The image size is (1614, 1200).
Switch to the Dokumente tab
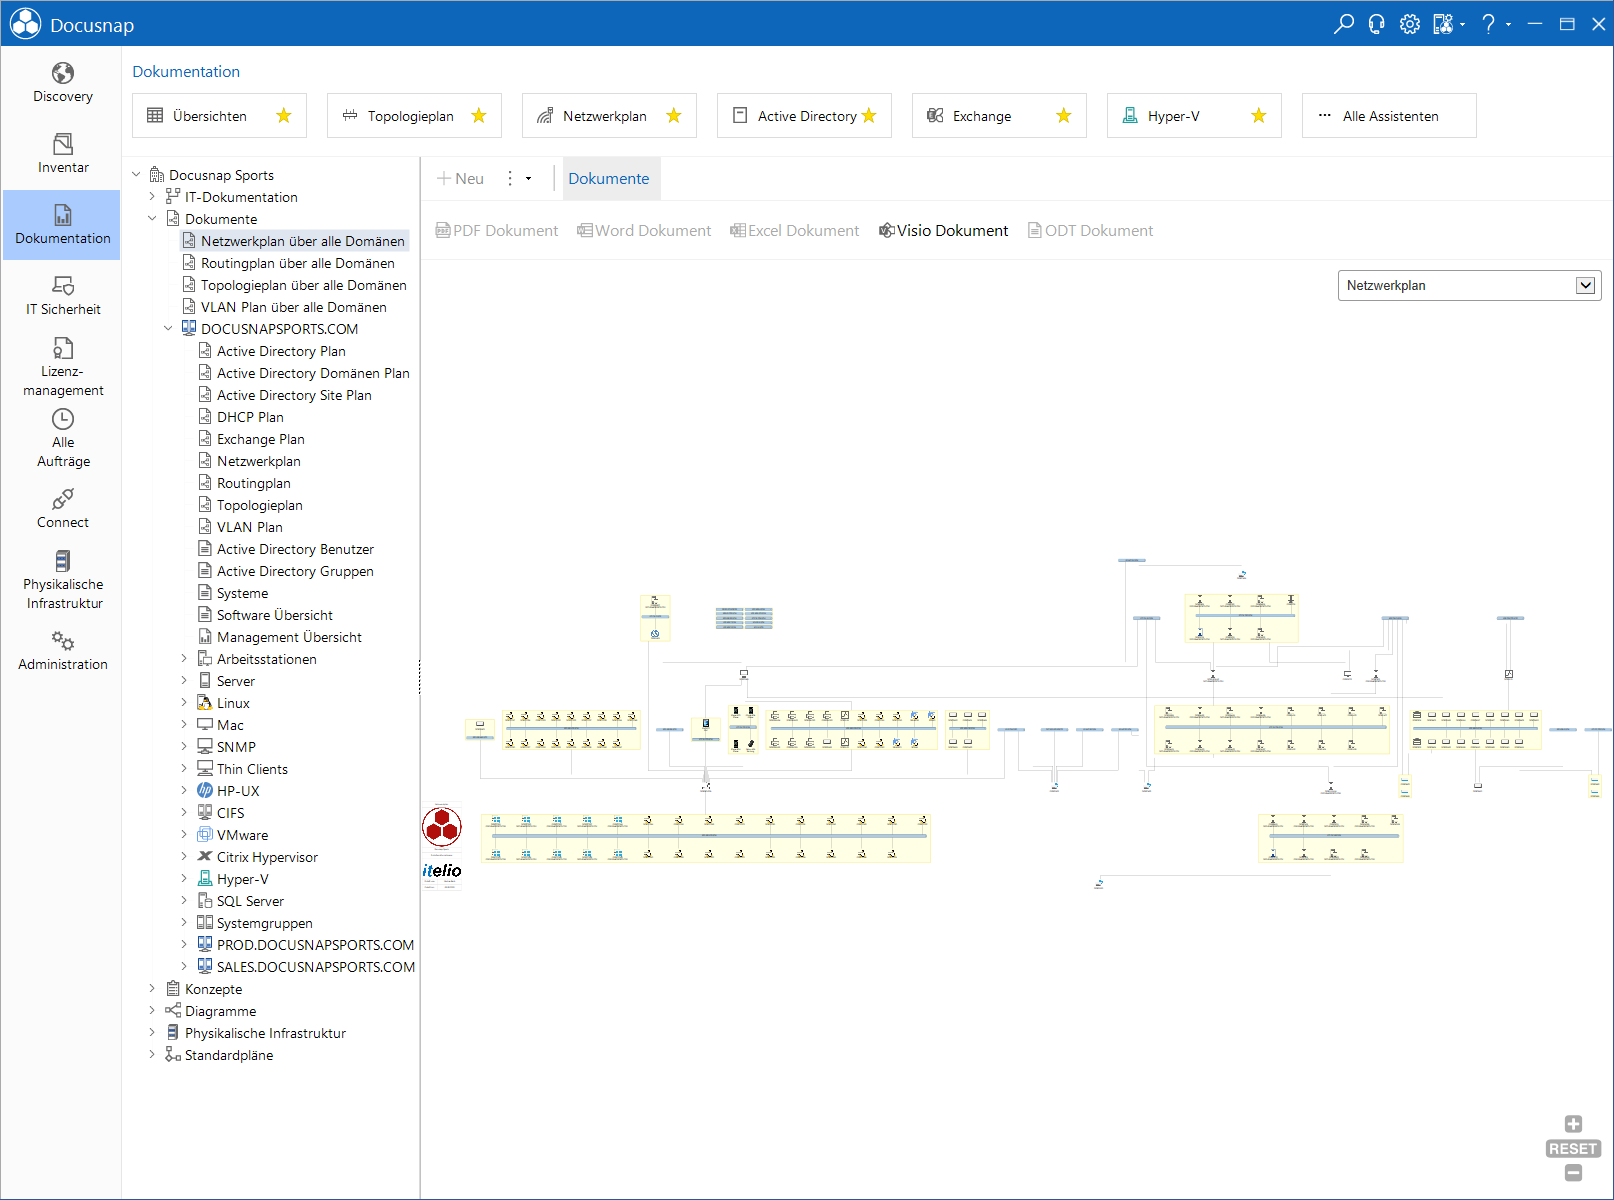(609, 178)
